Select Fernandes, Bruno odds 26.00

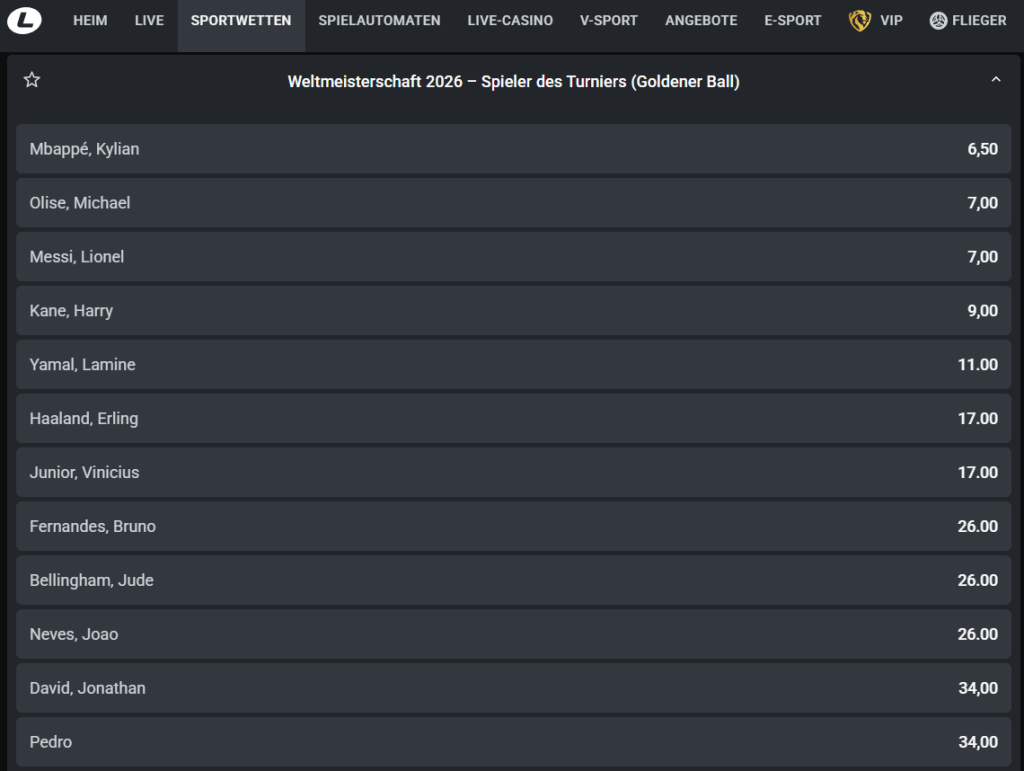[978, 526]
